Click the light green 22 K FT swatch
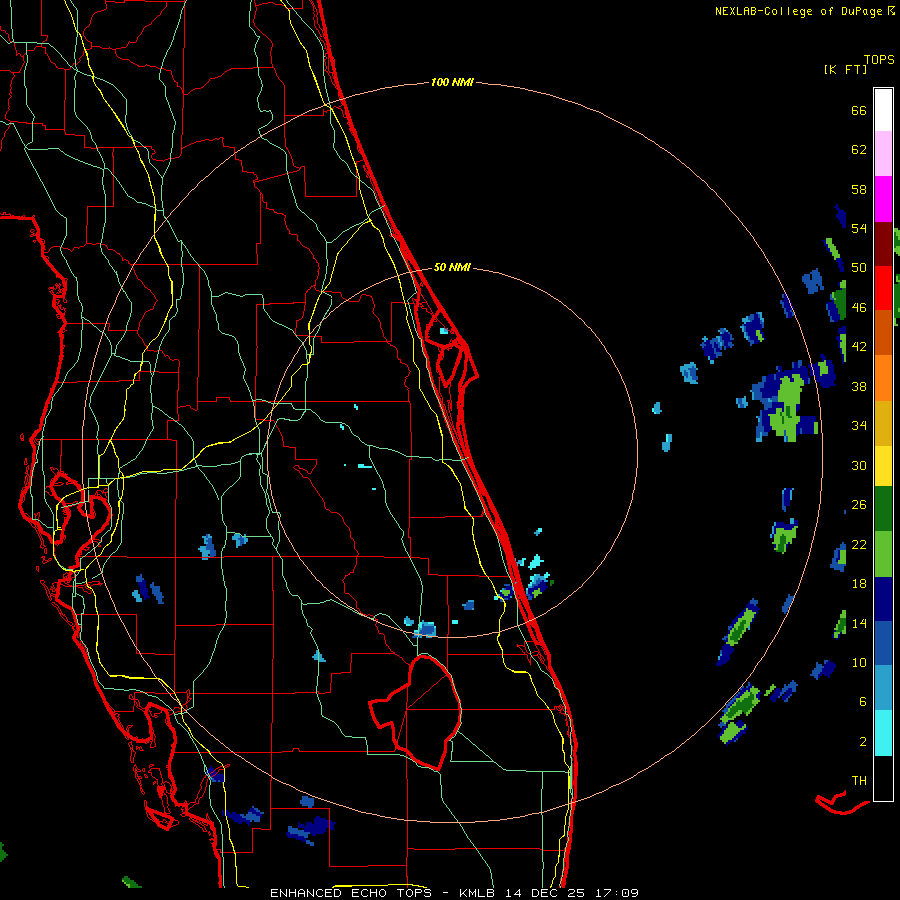 pyautogui.click(x=883, y=554)
